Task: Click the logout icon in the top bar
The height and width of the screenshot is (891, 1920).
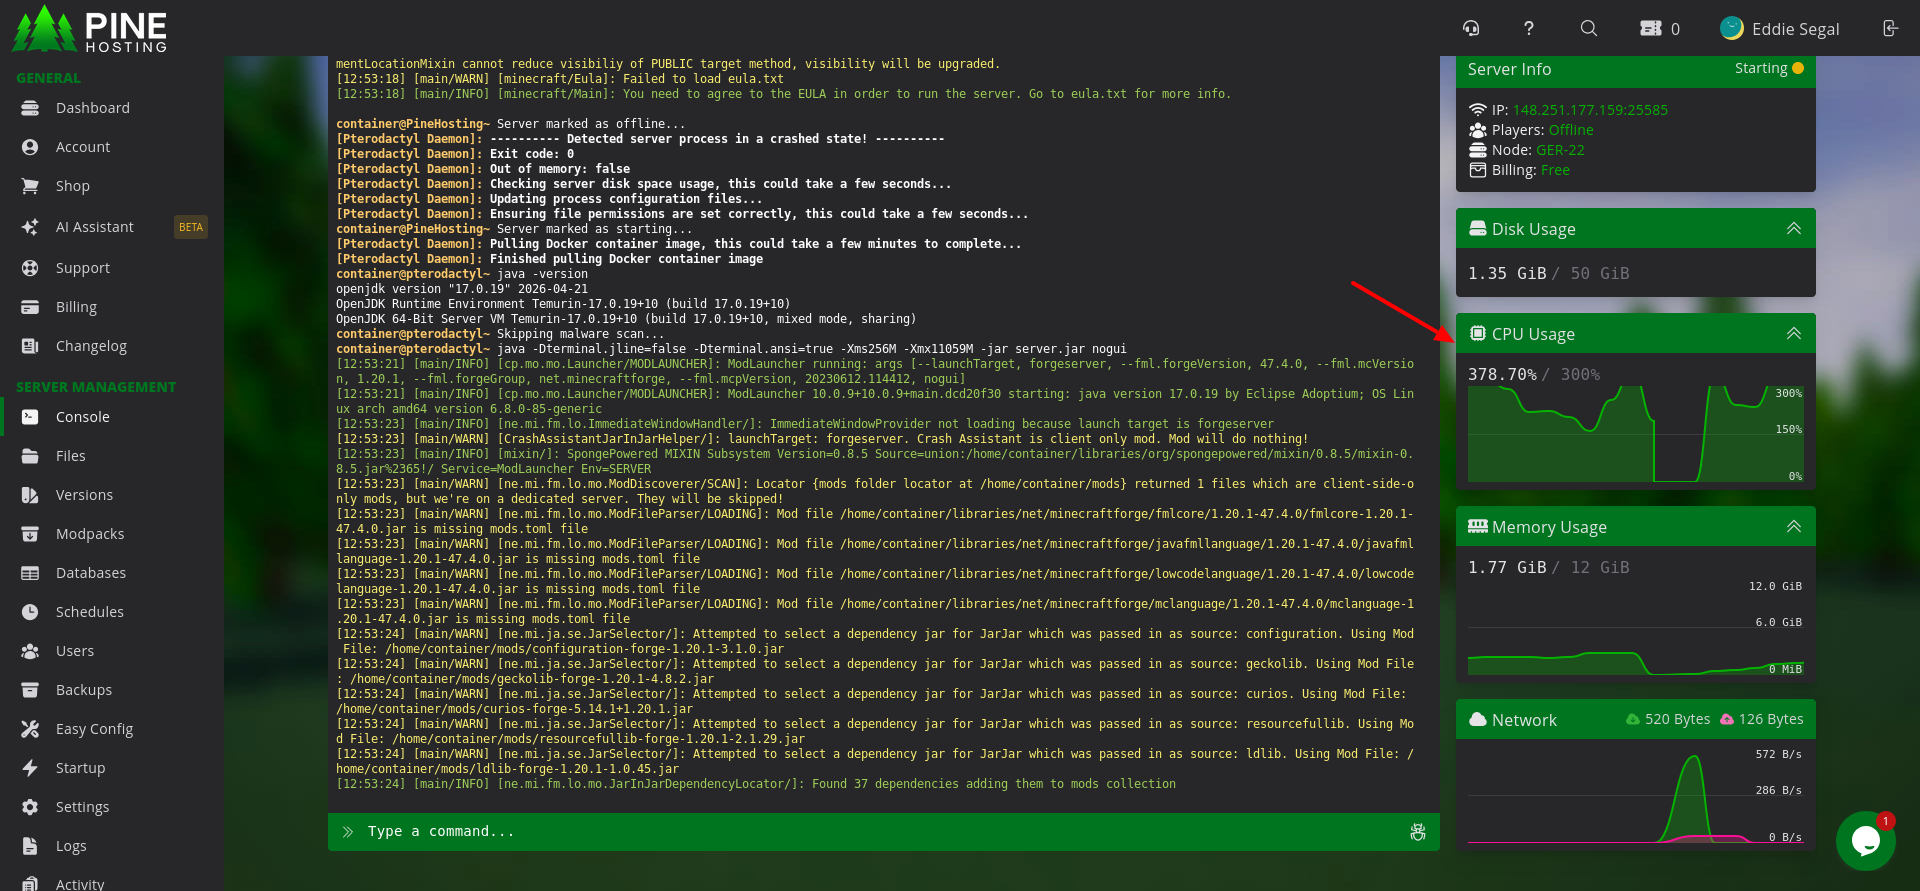Action: (1890, 28)
